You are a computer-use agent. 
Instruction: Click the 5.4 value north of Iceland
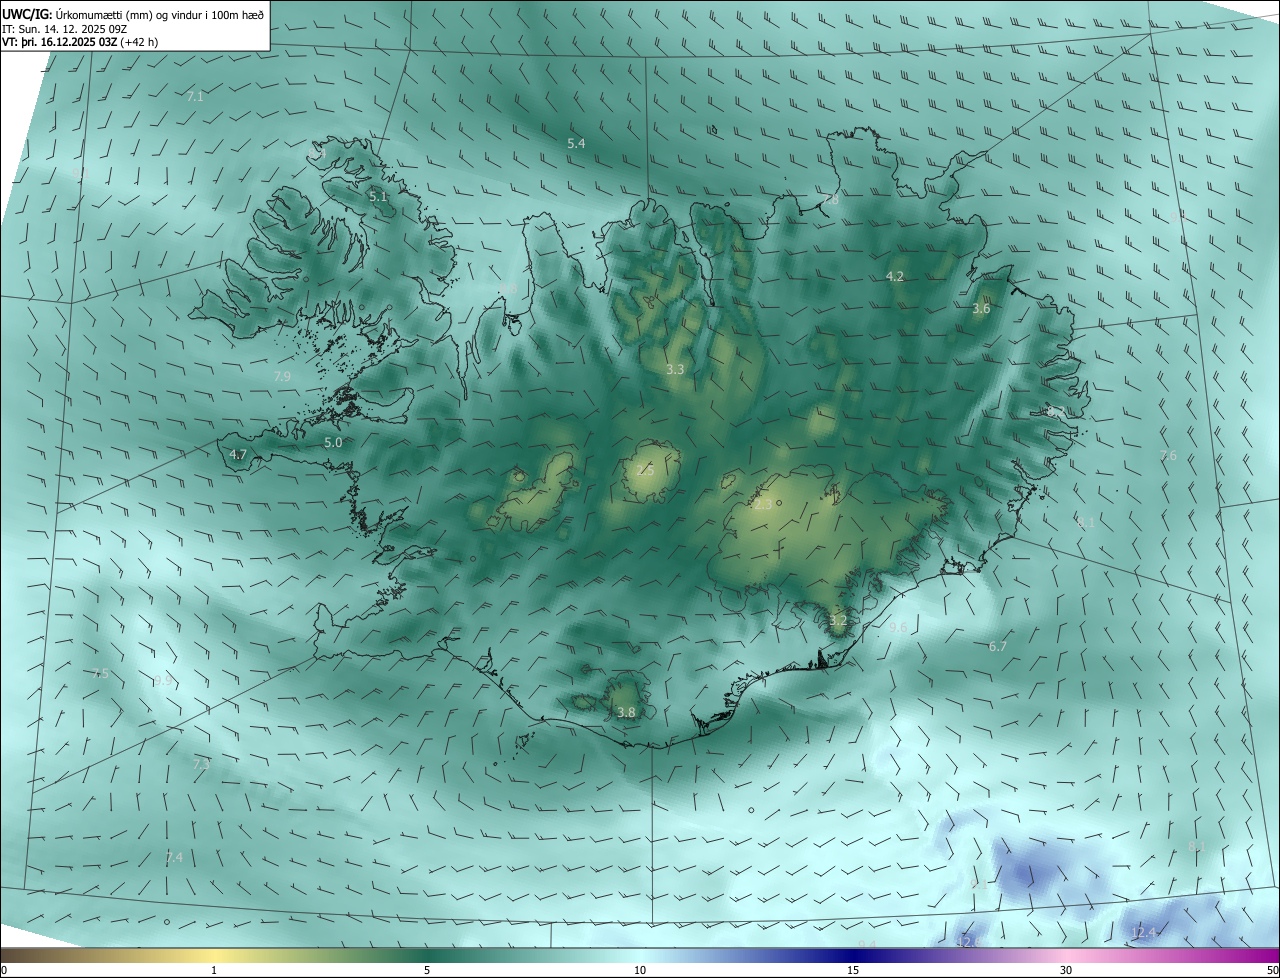tap(576, 144)
